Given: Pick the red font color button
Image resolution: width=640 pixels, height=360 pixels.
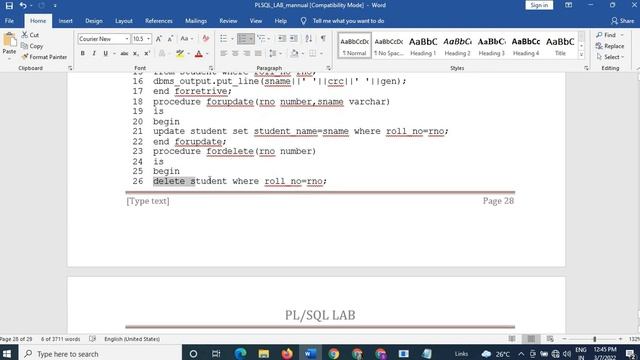Looking at the screenshot, I should pos(199,53).
